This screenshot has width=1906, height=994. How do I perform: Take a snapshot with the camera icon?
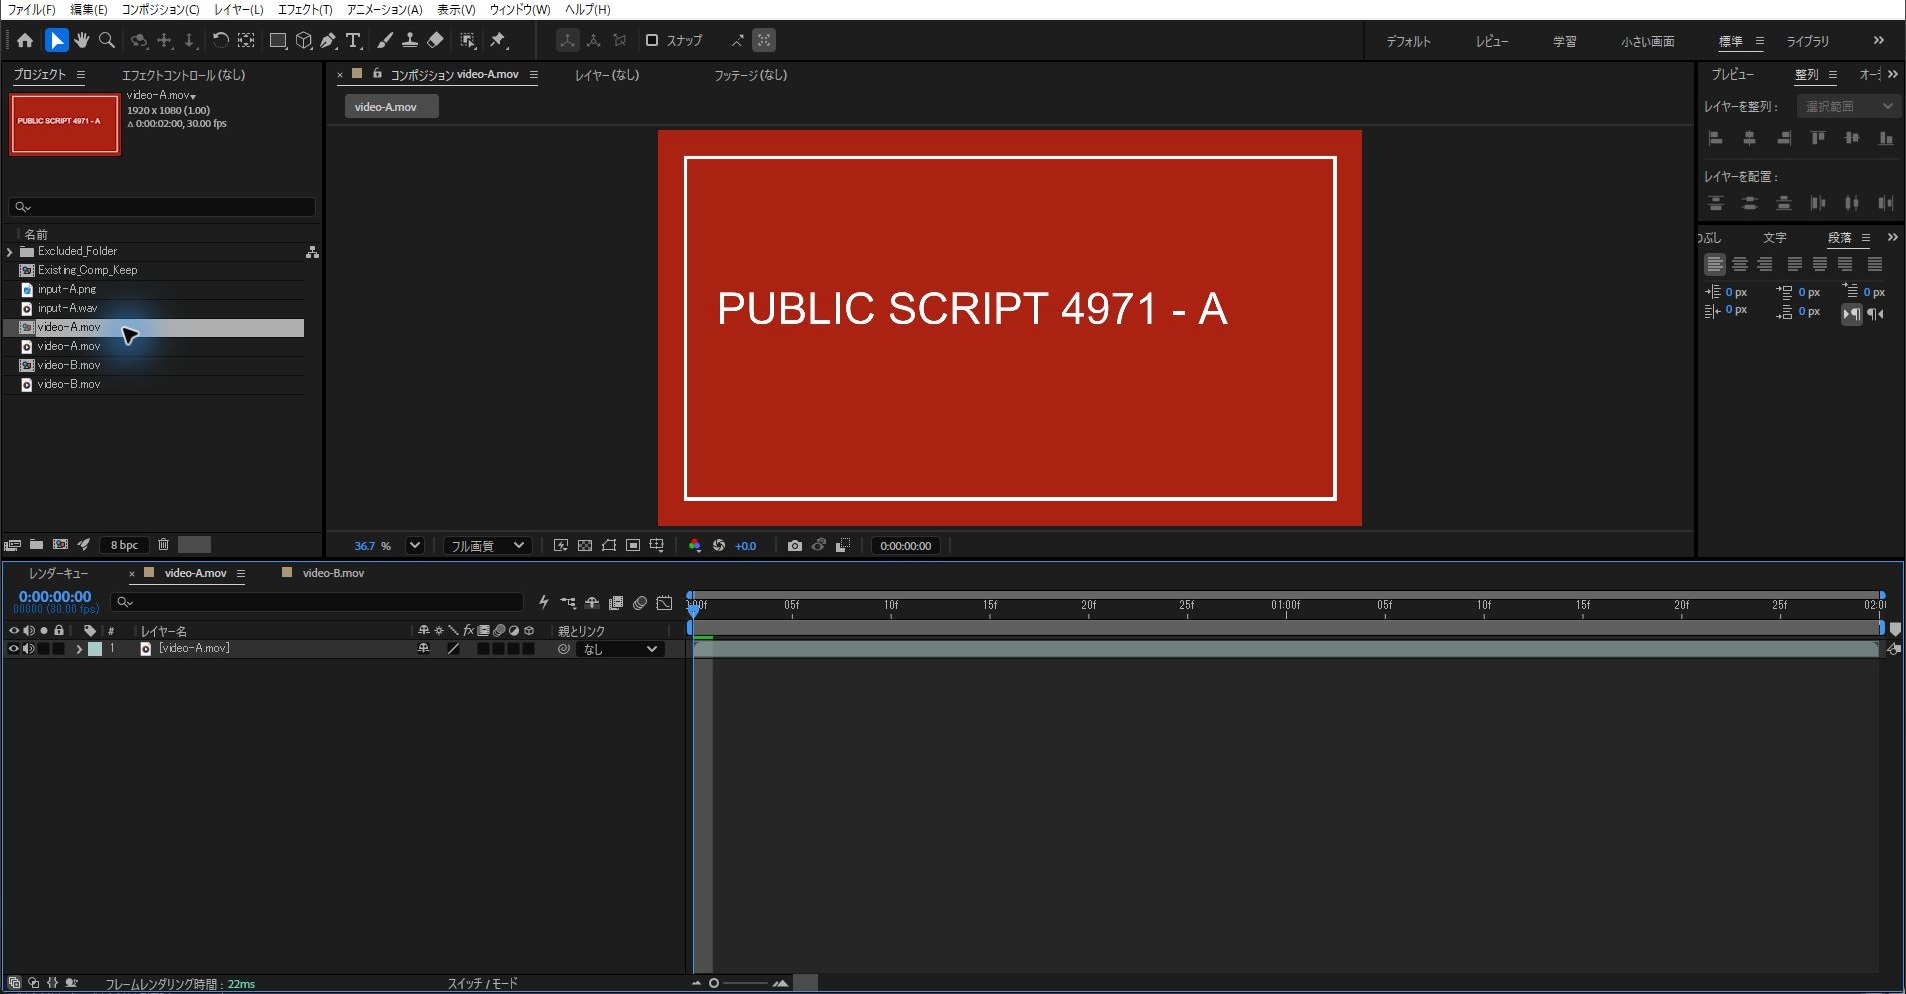pyautogui.click(x=795, y=546)
